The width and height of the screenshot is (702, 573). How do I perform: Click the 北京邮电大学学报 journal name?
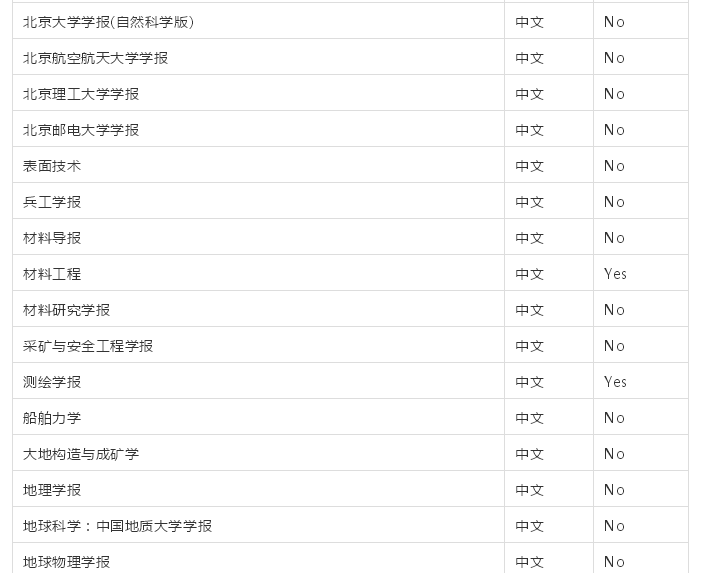pos(81,130)
